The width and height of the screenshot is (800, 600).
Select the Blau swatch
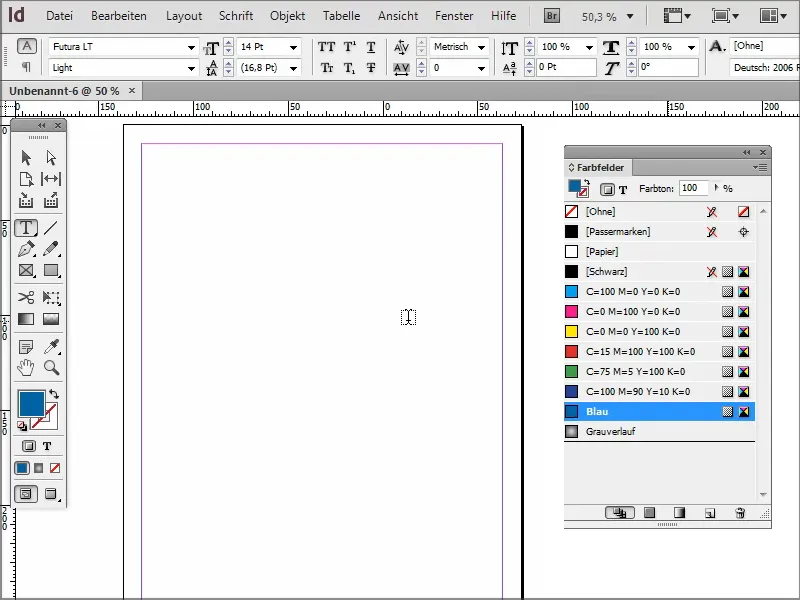point(659,412)
